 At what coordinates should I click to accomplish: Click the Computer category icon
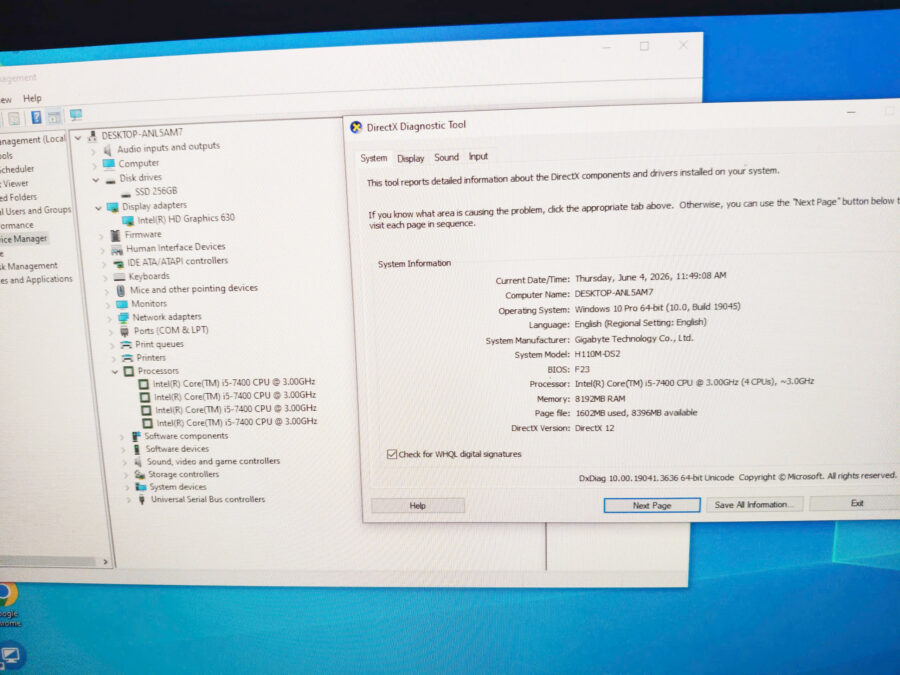pyautogui.click(x=108, y=164)
